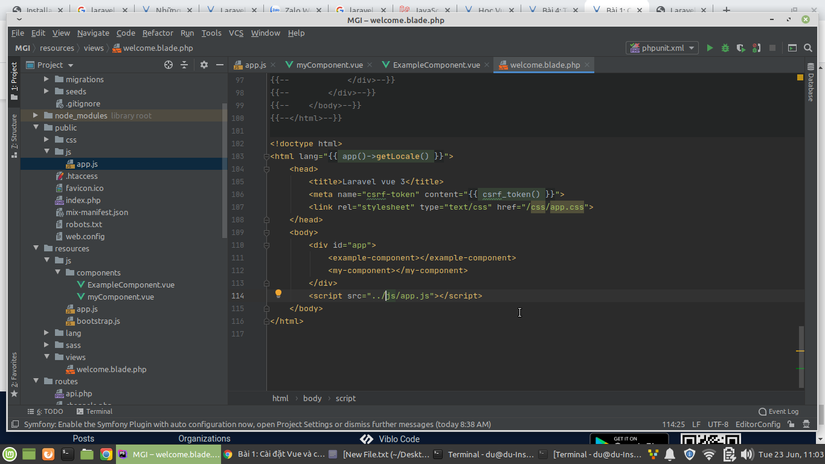Open Structure side panel
This screenshot has height=464, width=825.
point(14,136)
